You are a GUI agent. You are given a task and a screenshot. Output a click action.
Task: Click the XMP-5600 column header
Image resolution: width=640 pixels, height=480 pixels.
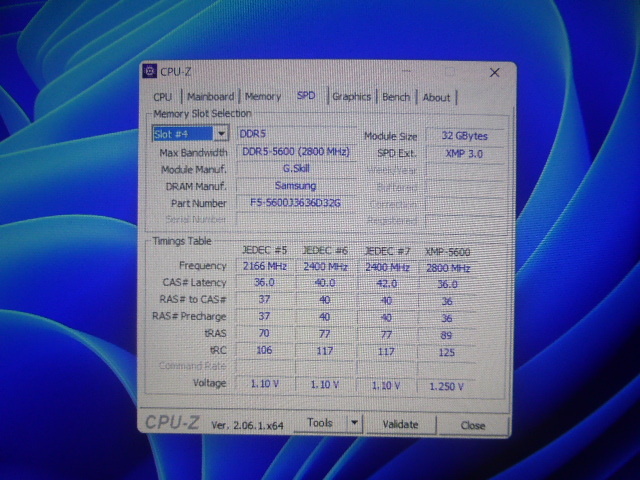point(448,252)
